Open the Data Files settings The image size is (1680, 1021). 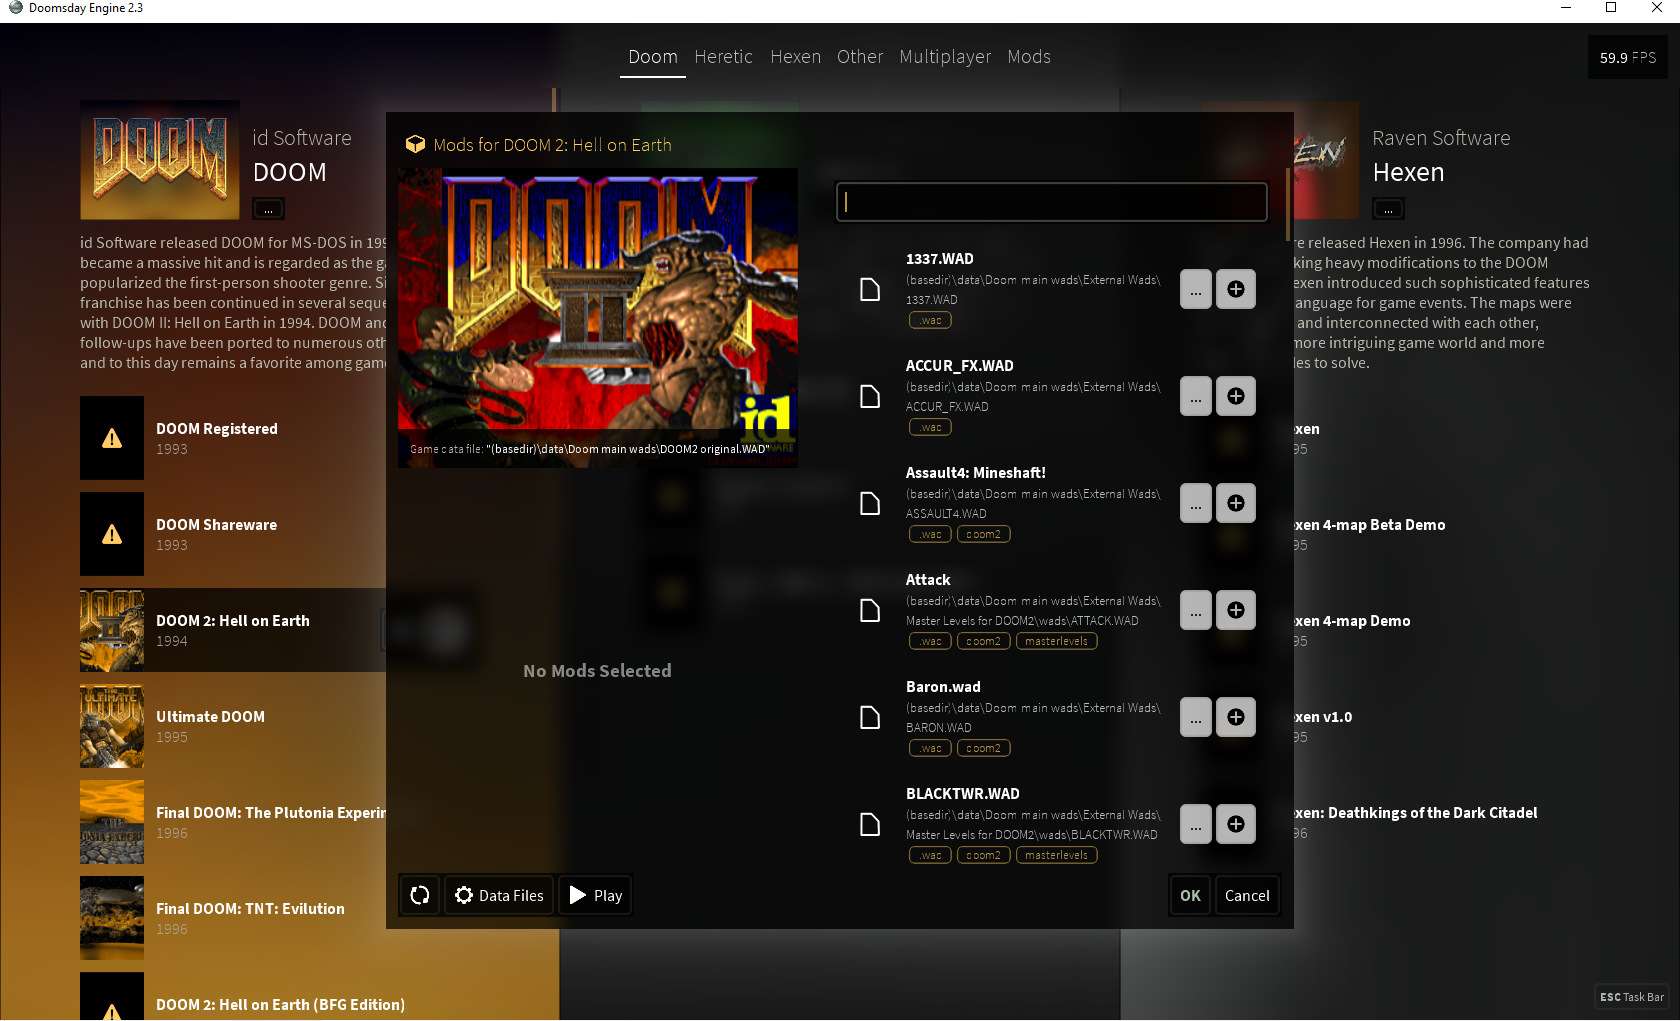(499, 895)
